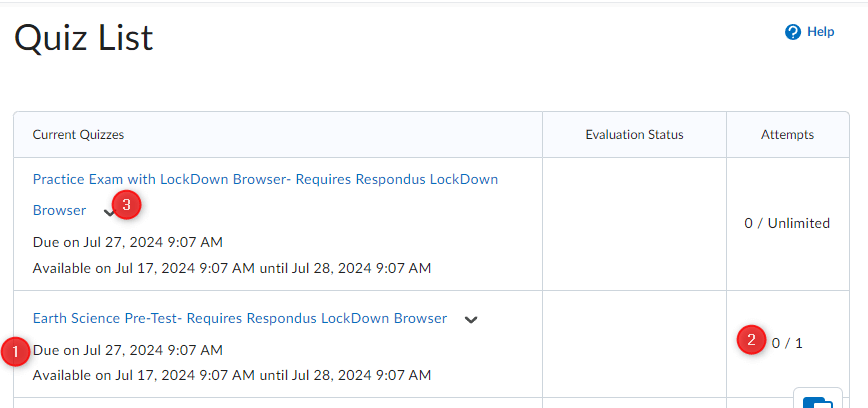This screenshot has height=408, width=868.
Task: Click the blue icon at bottom right corner
Action: (x=818, y=401)
